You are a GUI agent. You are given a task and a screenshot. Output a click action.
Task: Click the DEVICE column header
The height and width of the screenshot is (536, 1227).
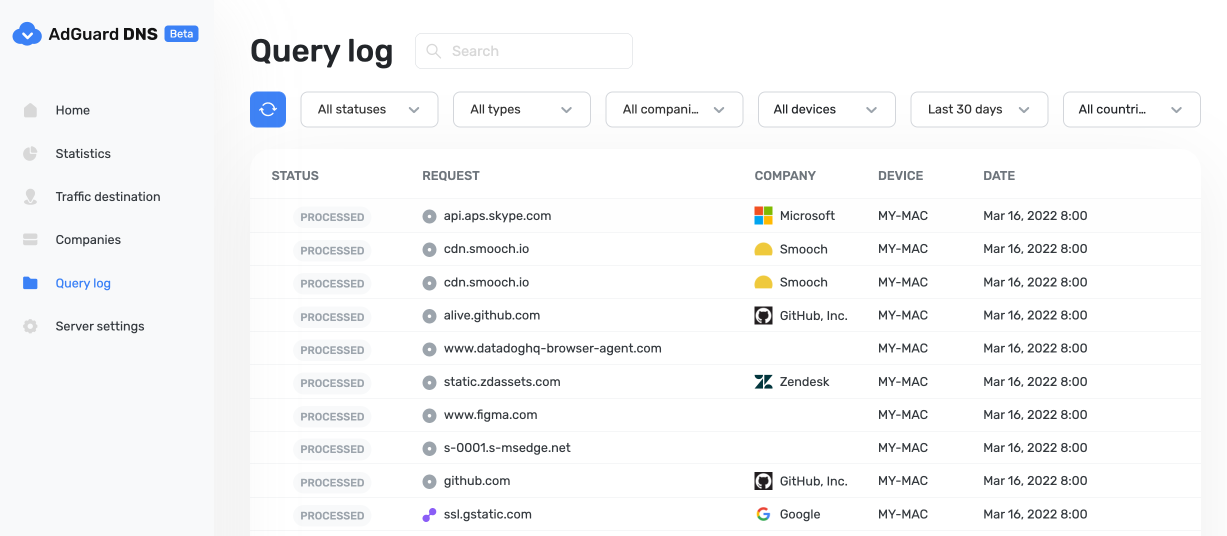(901, 175)
